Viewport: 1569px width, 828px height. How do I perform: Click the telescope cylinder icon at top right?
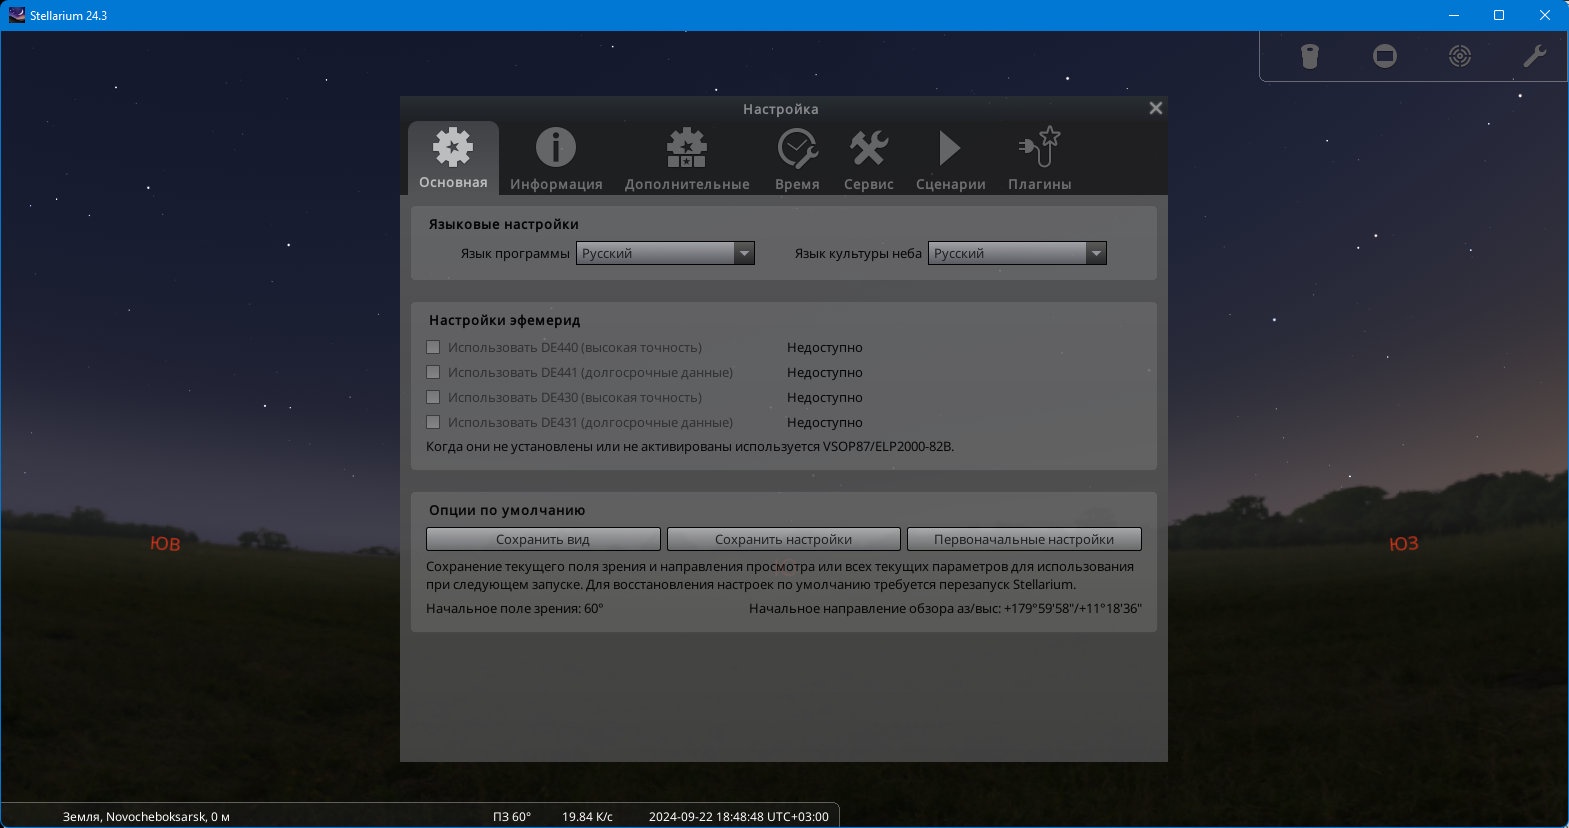[1309, 56]
